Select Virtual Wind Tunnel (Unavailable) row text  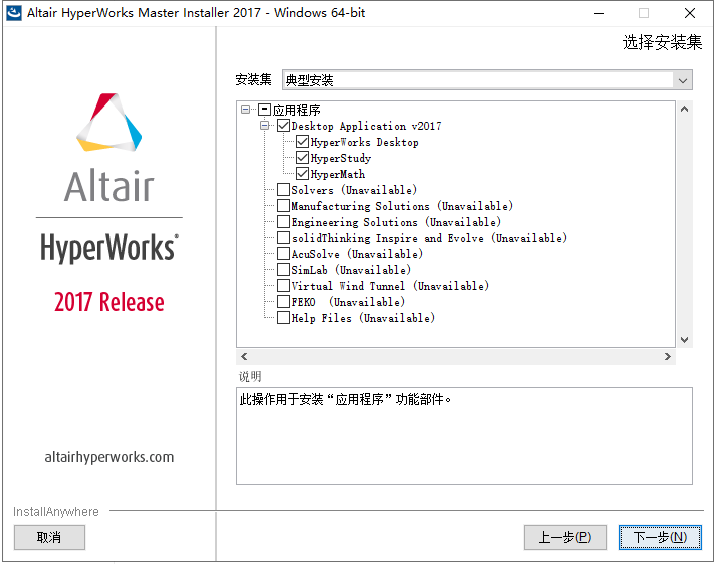(390, 286)
